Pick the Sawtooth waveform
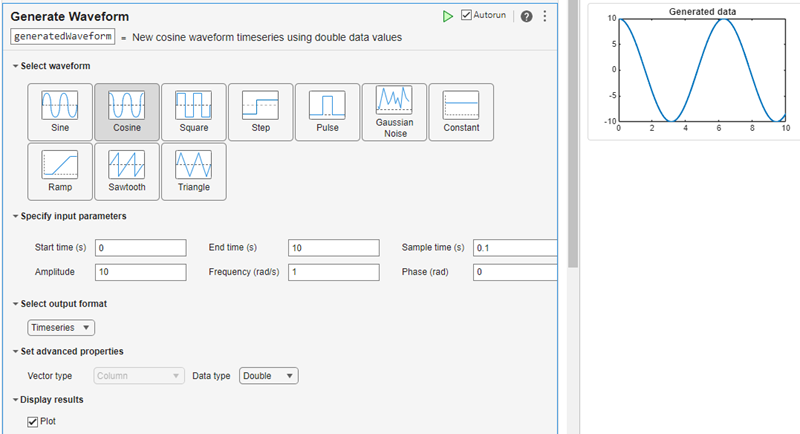Screen dimensions: 800x434 pos(126,171)
